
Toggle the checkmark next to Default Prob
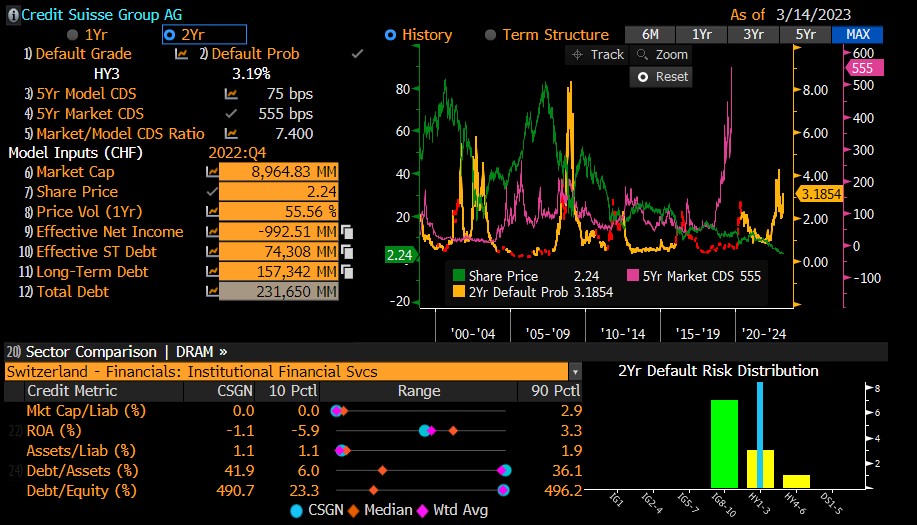(357, 54)
